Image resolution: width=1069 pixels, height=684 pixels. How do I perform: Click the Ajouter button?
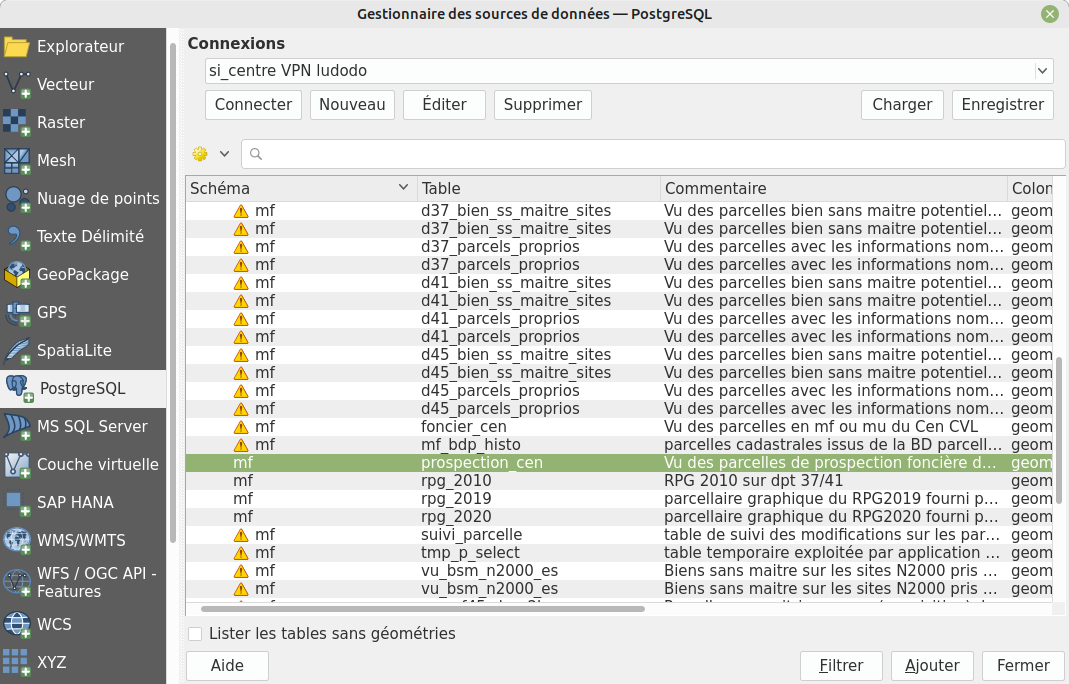point(931,666)
